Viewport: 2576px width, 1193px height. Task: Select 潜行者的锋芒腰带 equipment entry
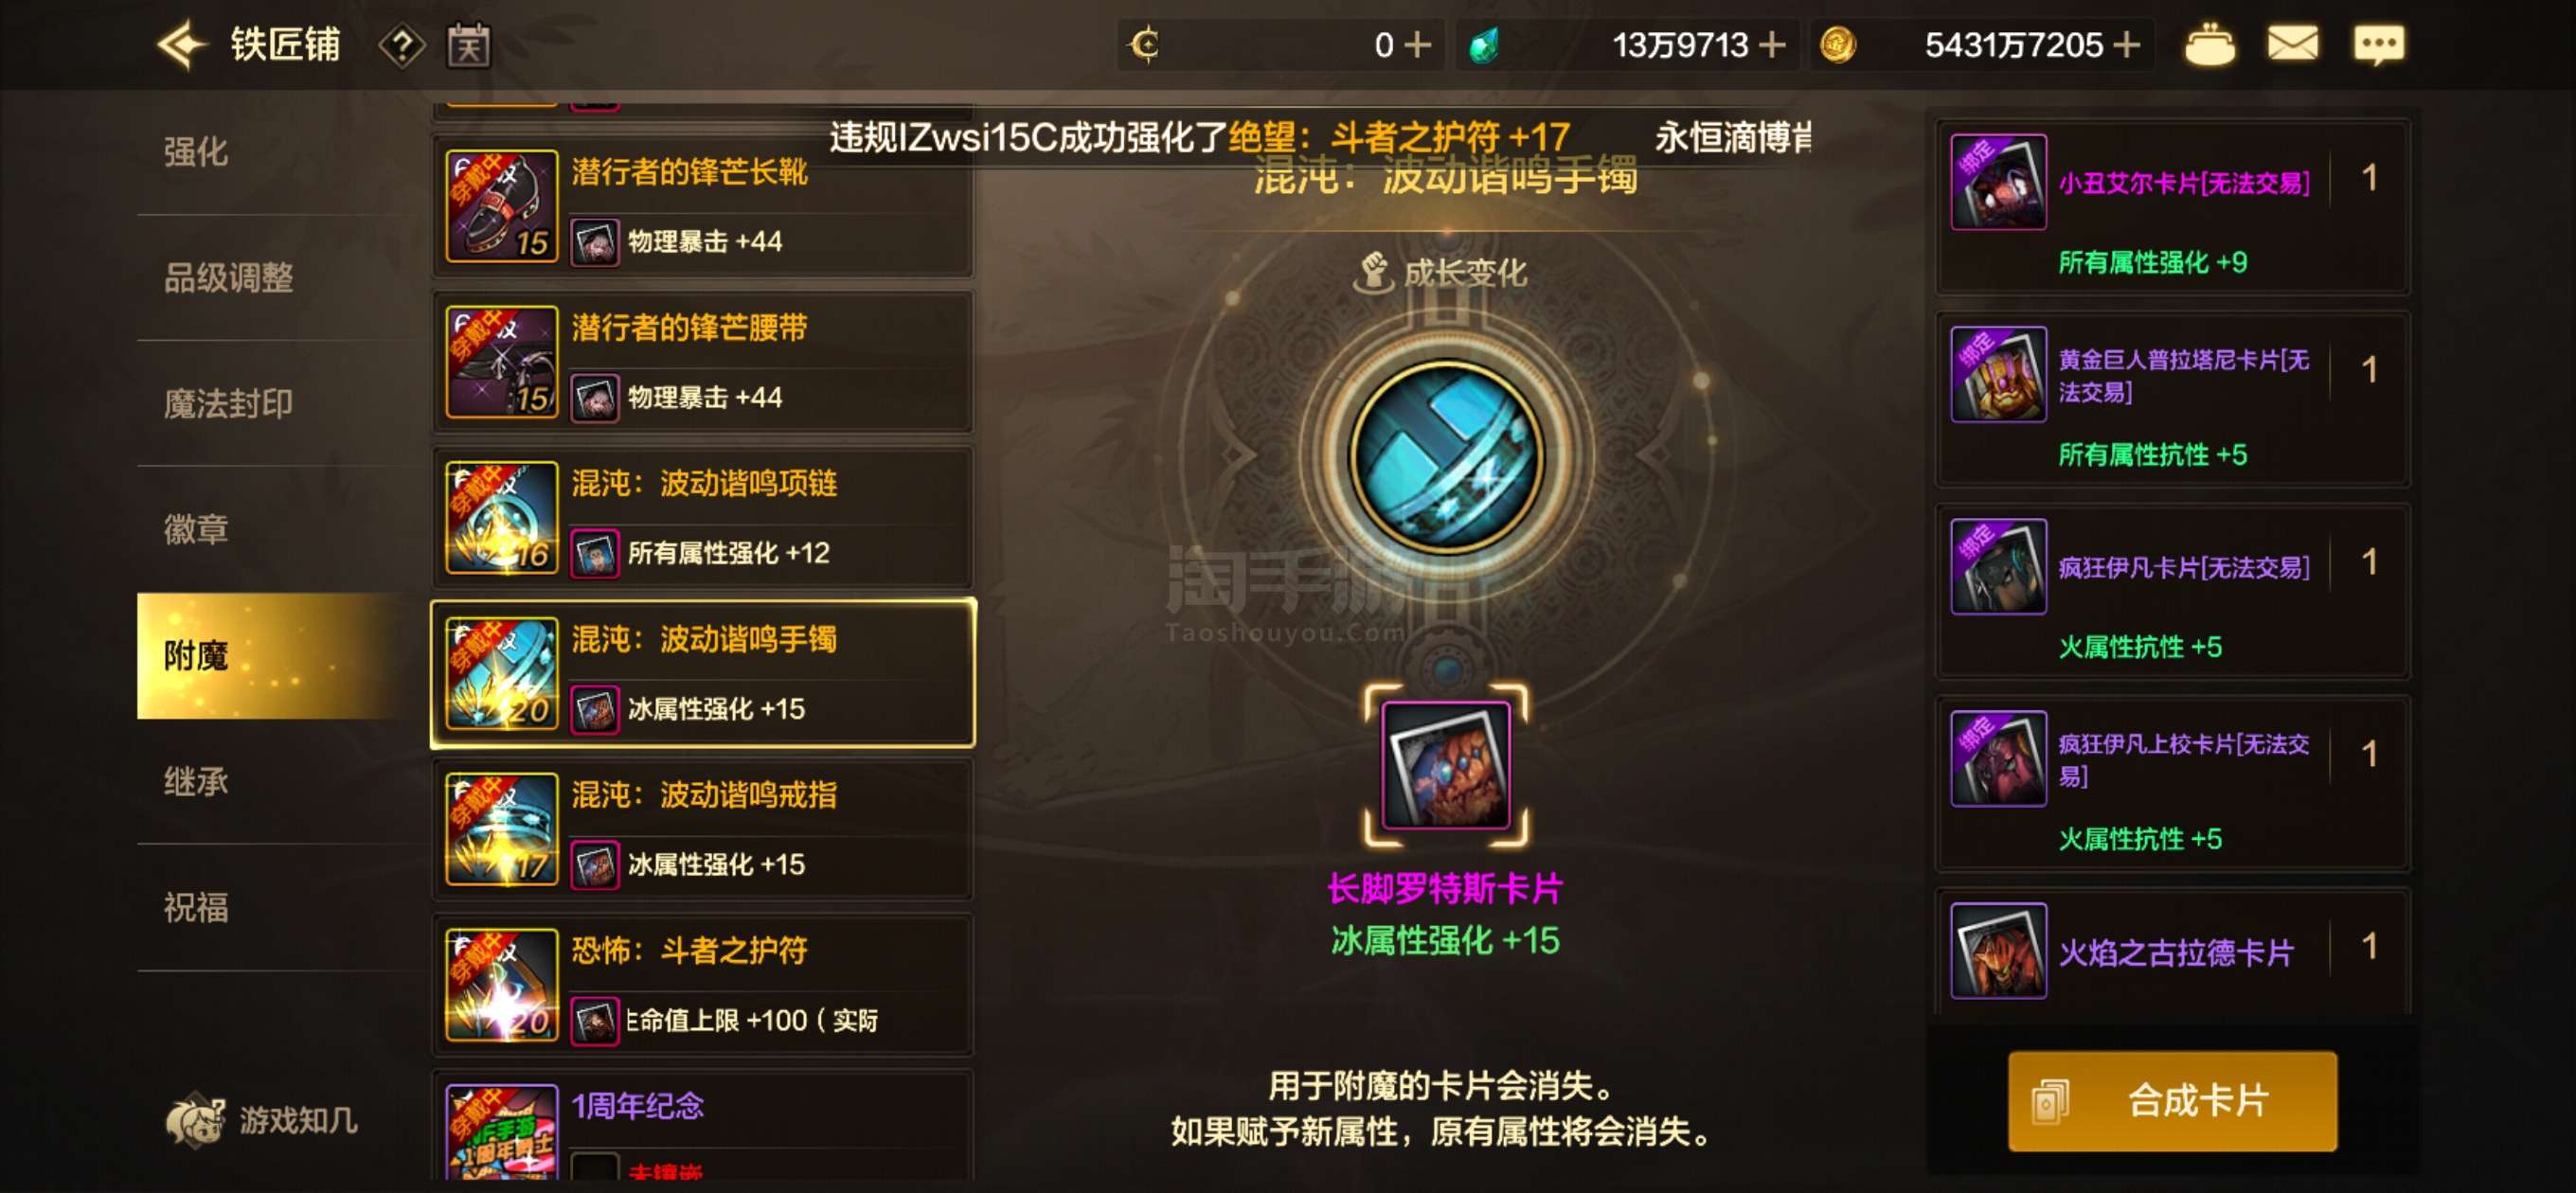pos(703,362)
